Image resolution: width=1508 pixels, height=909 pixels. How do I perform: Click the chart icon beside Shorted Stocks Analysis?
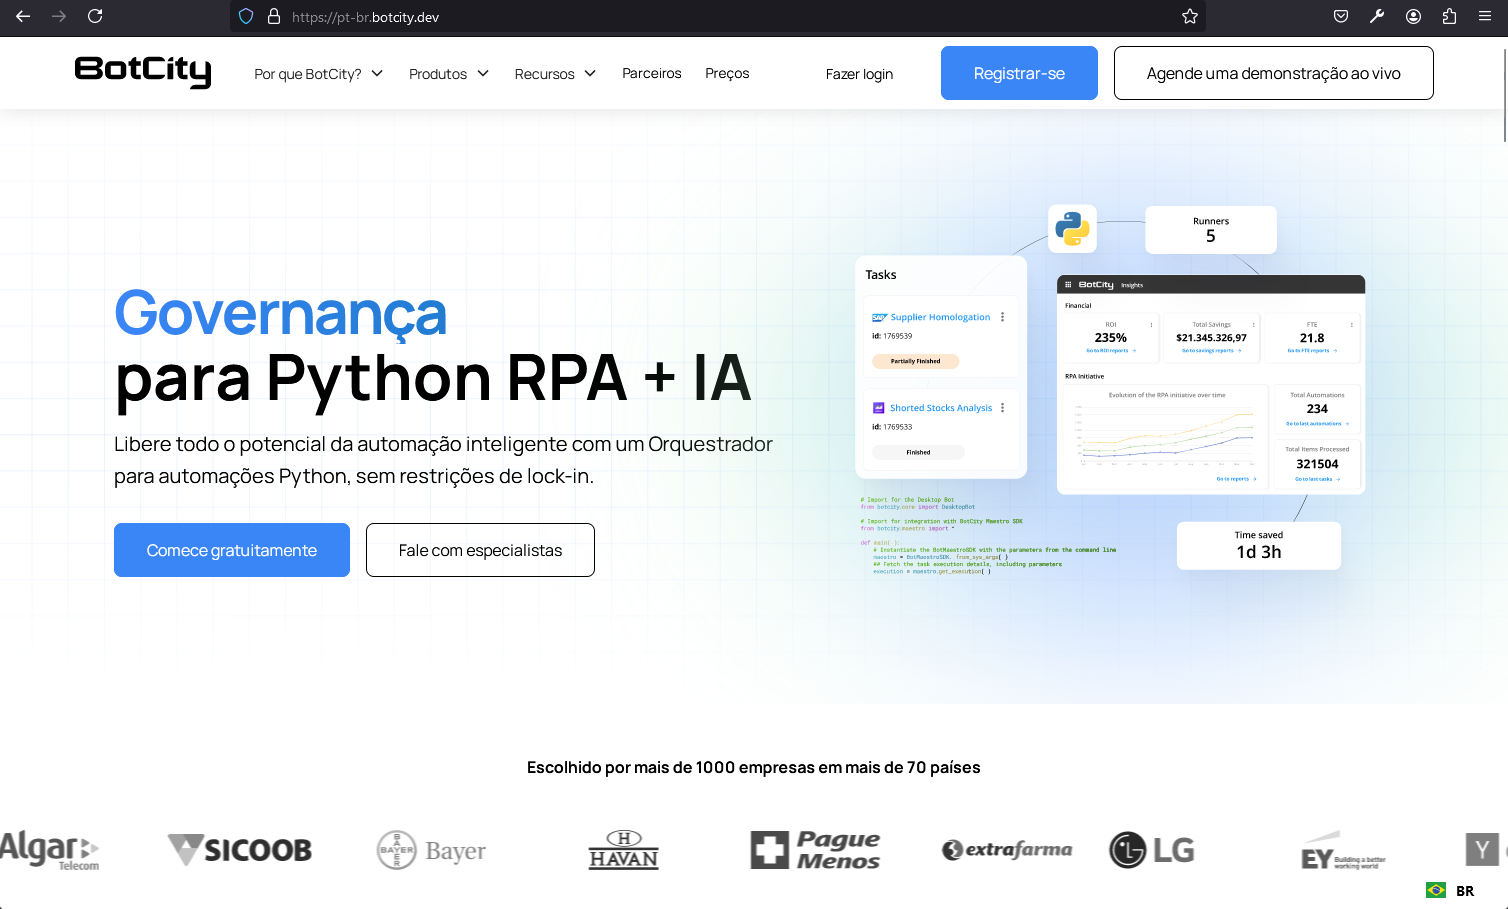pyautogui.click(x=879, y=407)
